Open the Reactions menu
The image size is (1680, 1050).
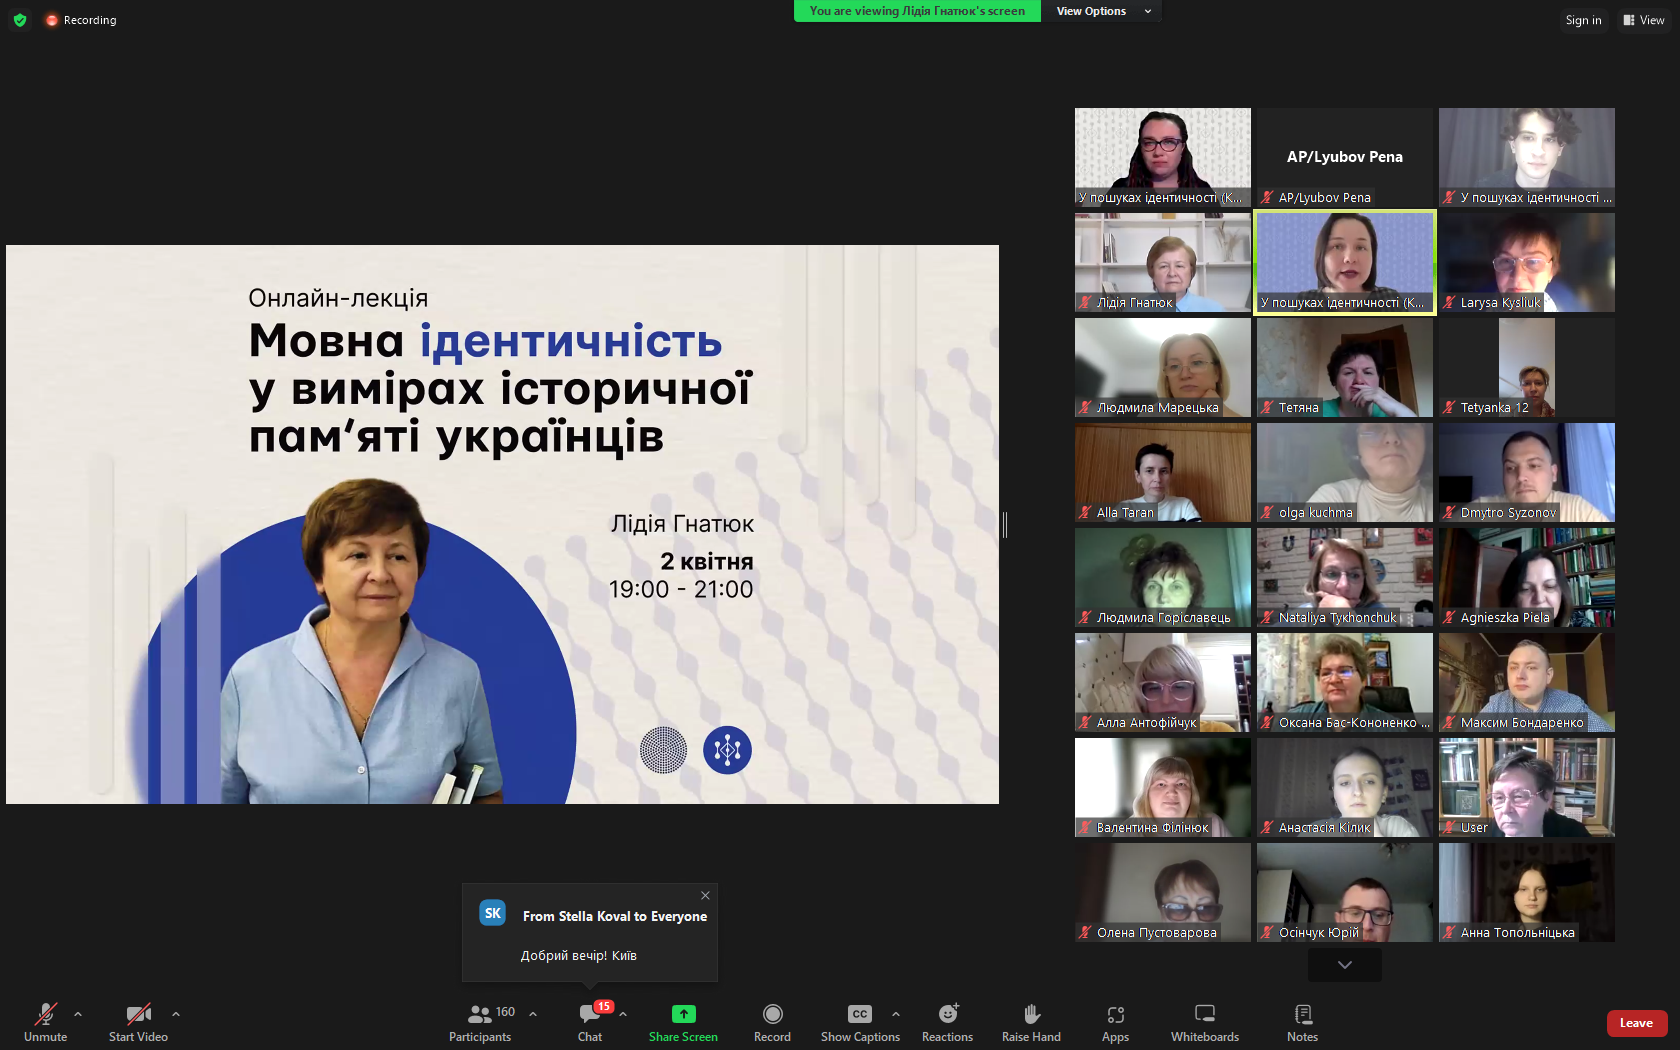(x=947, y=1021)
